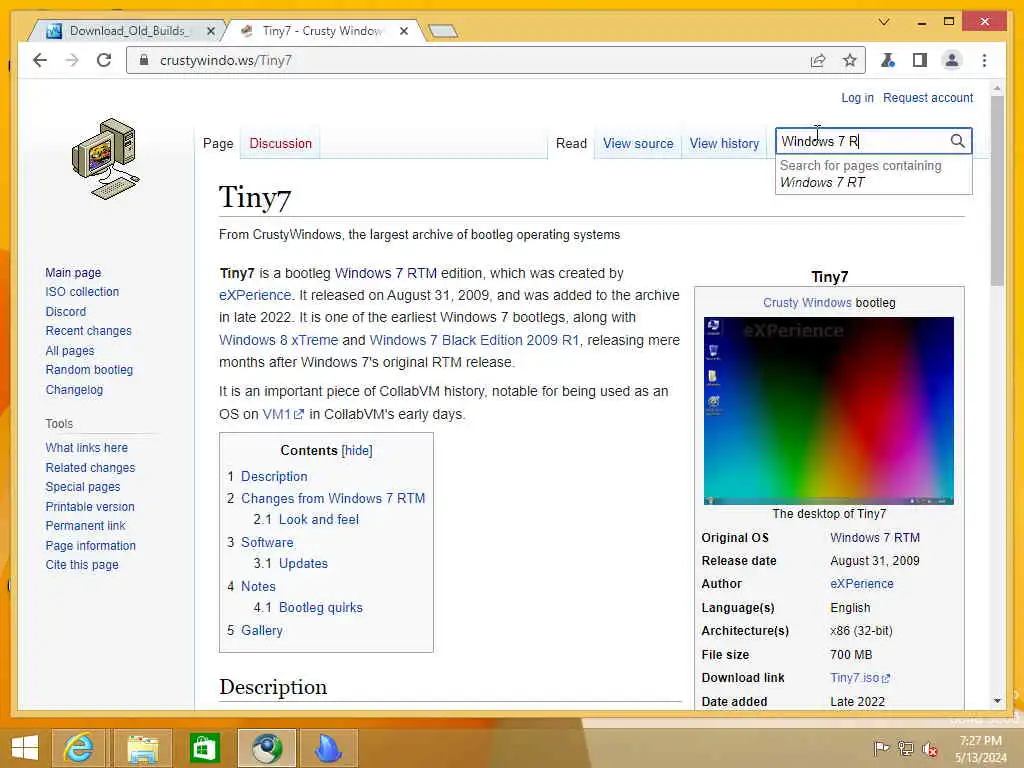Viewport: 1024px width, 768px height.
Task: Switch to the Download_Old_Builds tab
Action: [x=131, y=31]
